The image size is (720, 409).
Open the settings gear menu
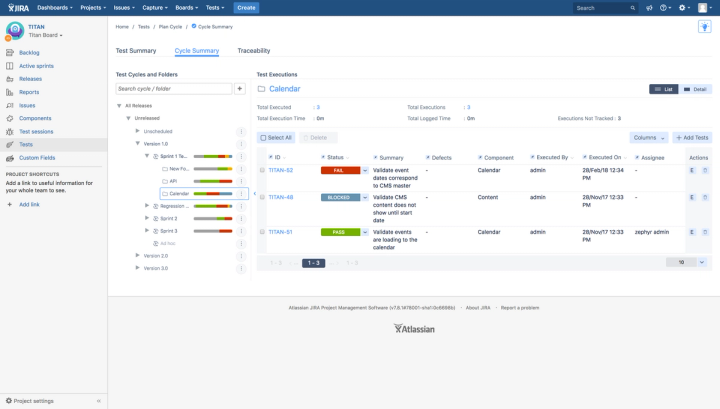coord(684,8)
